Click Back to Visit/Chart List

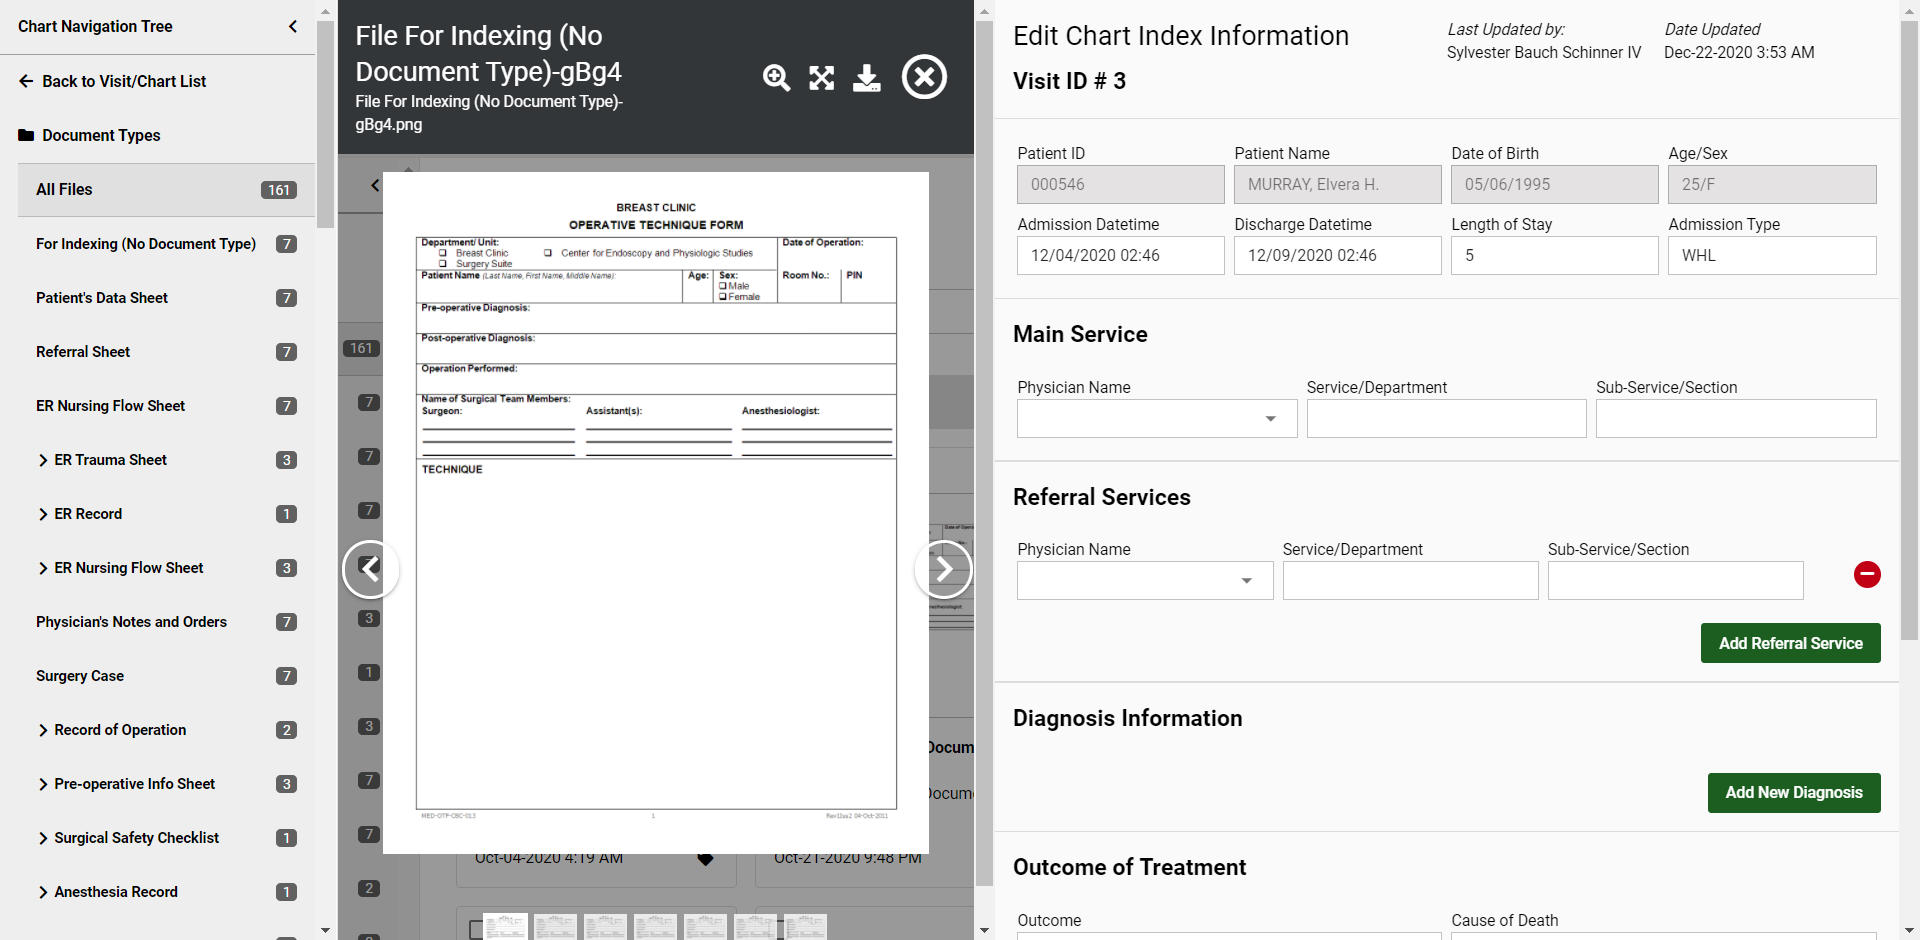(112, 81)
